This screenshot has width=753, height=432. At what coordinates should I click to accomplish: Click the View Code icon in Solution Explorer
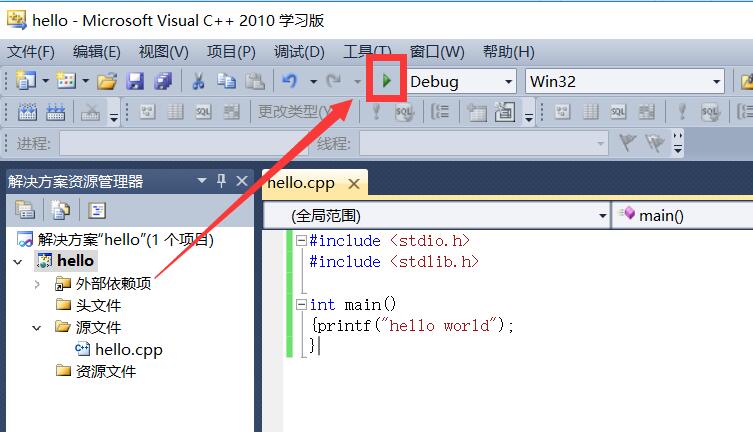(x=97, y=210)
